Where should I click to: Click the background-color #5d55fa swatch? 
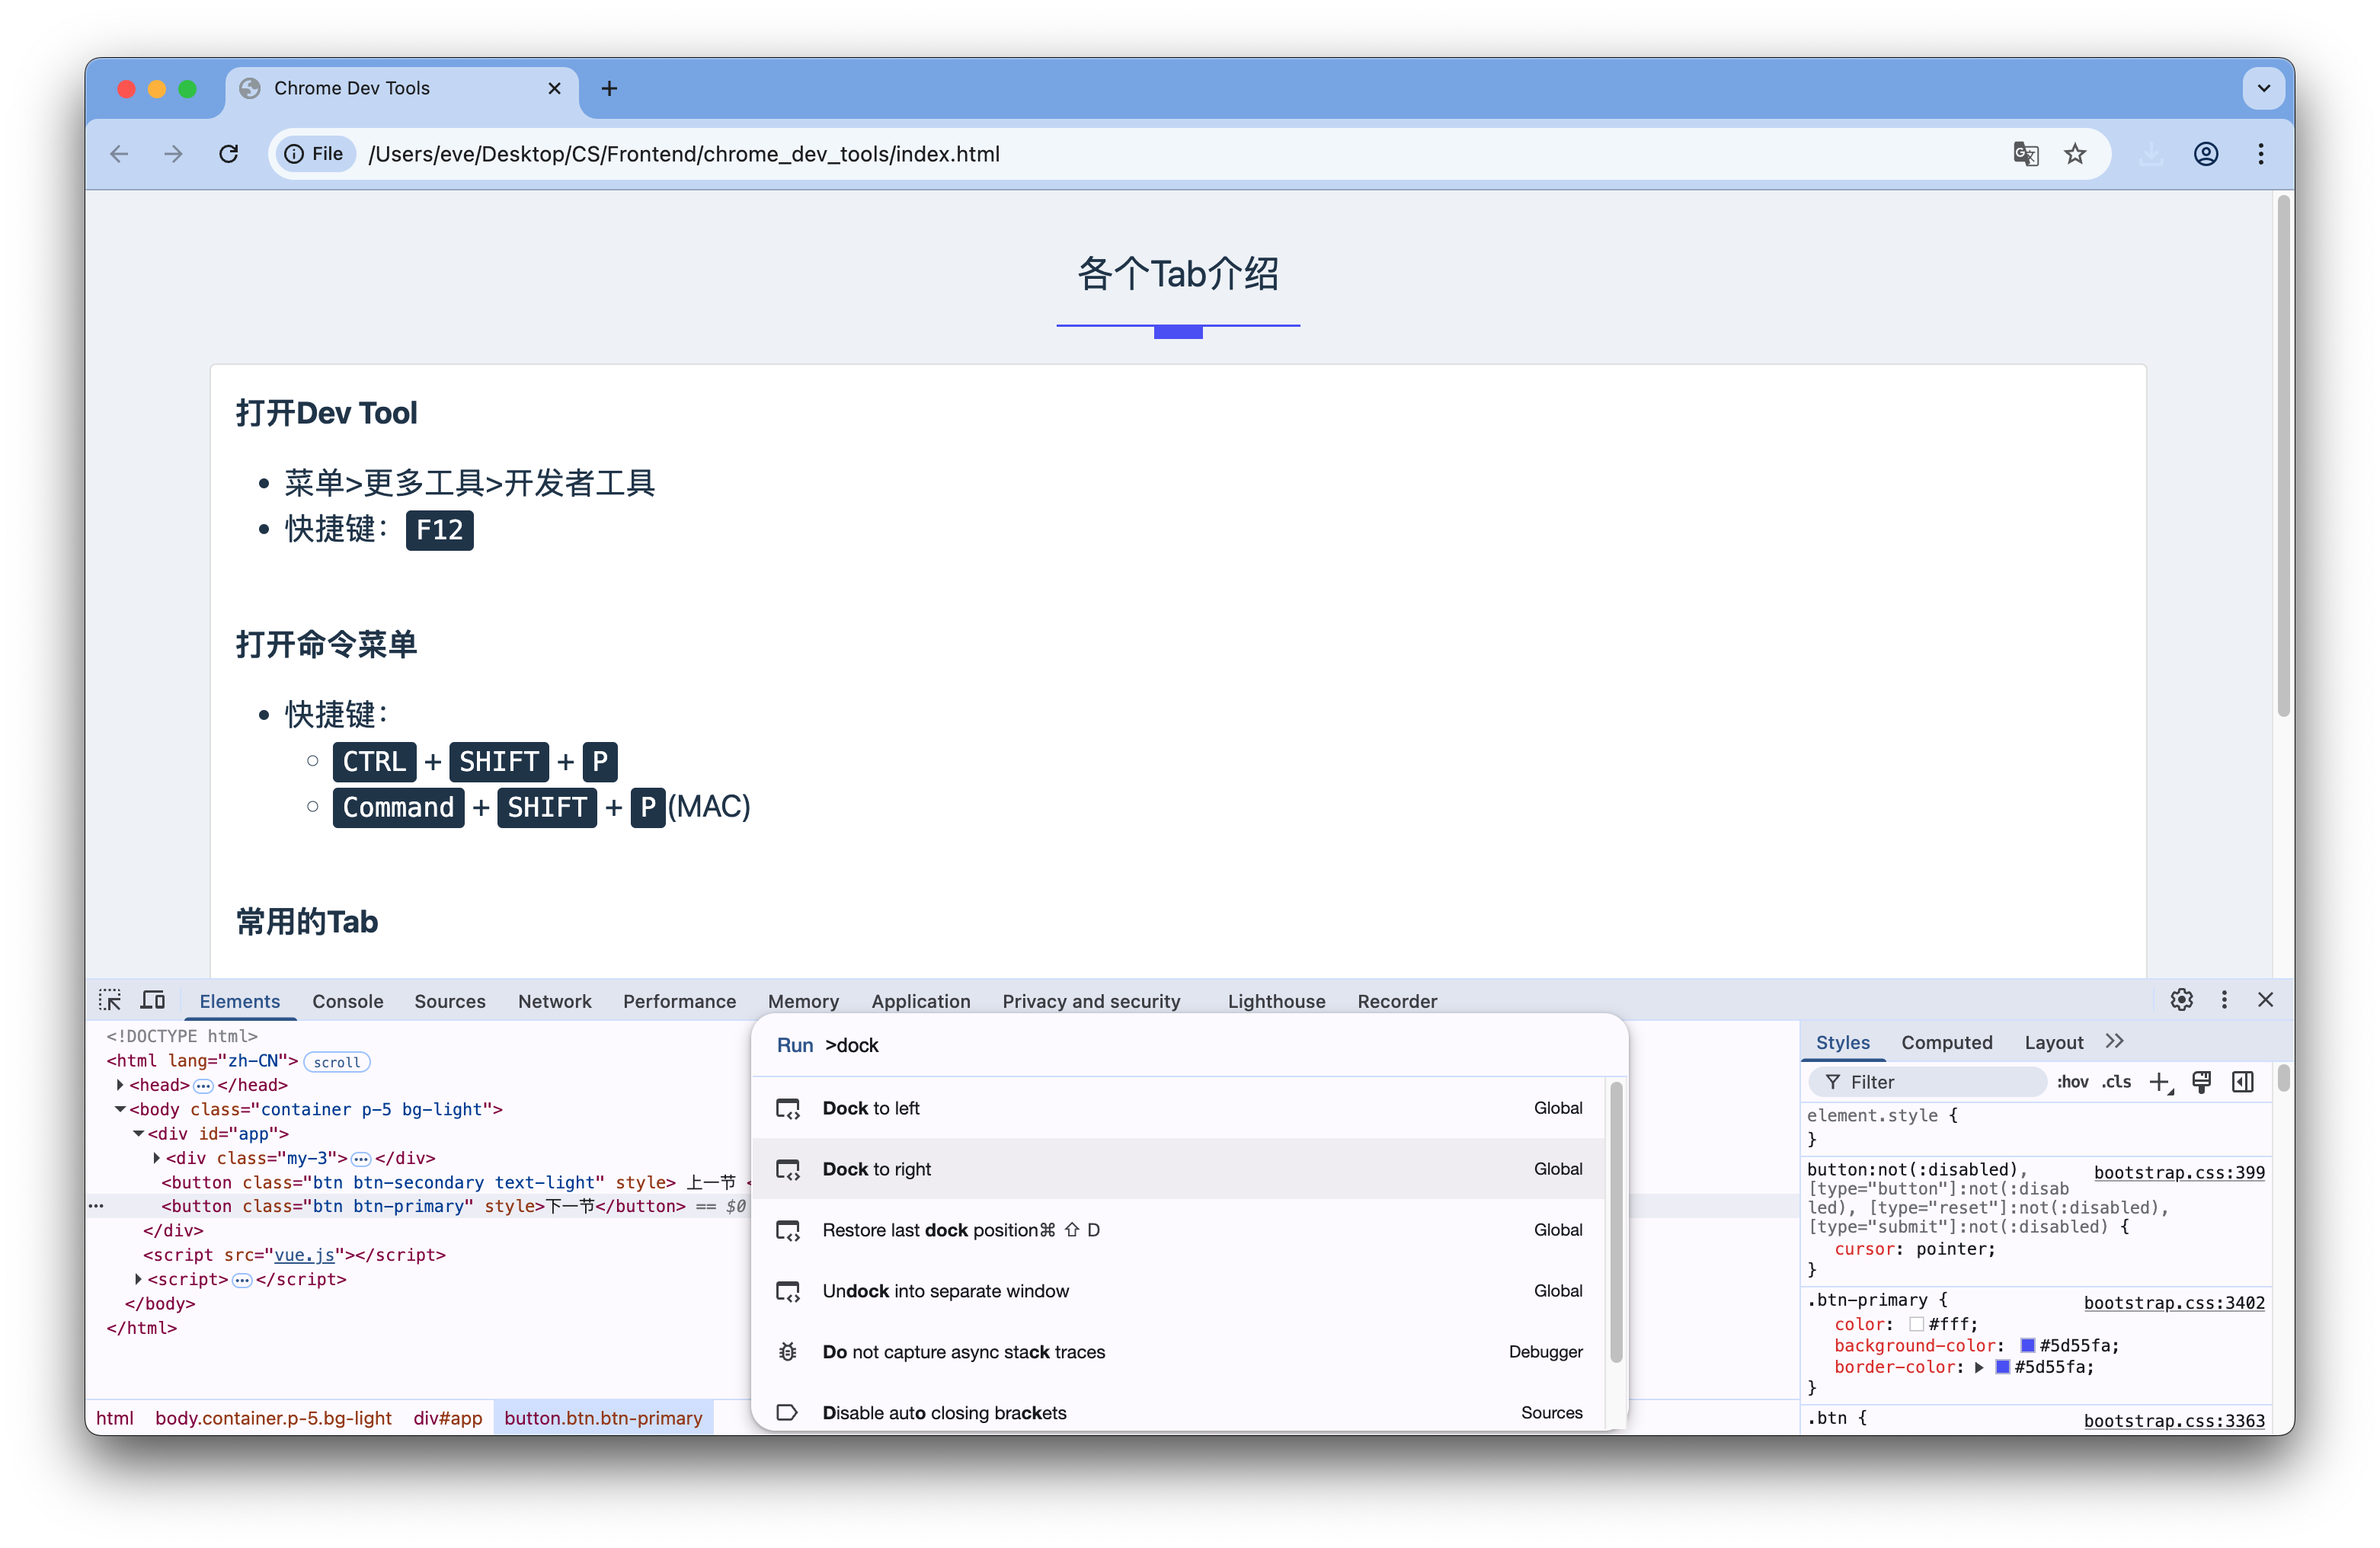(x=2027, y=1346)
